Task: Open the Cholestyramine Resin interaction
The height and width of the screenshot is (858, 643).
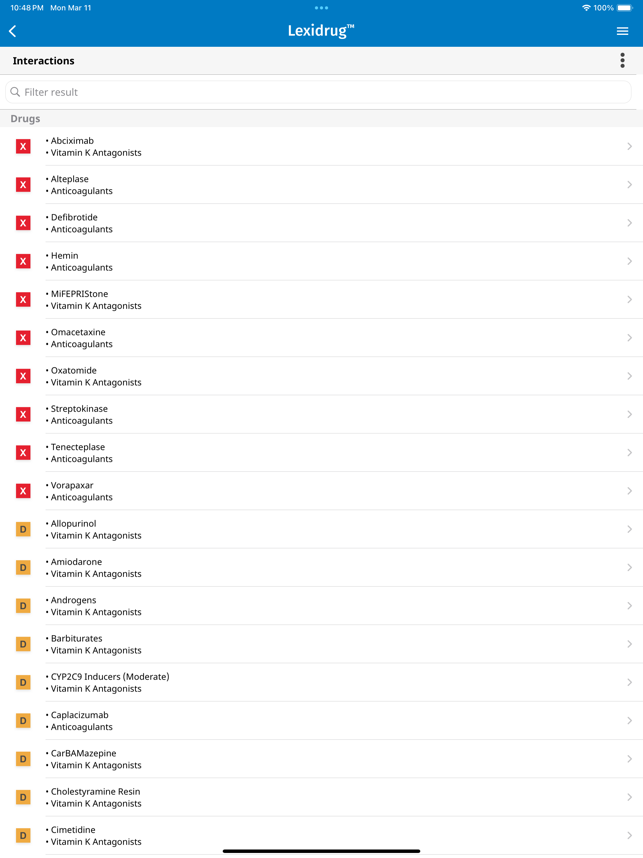Action: pyautogui.click(x=321, y=798)
